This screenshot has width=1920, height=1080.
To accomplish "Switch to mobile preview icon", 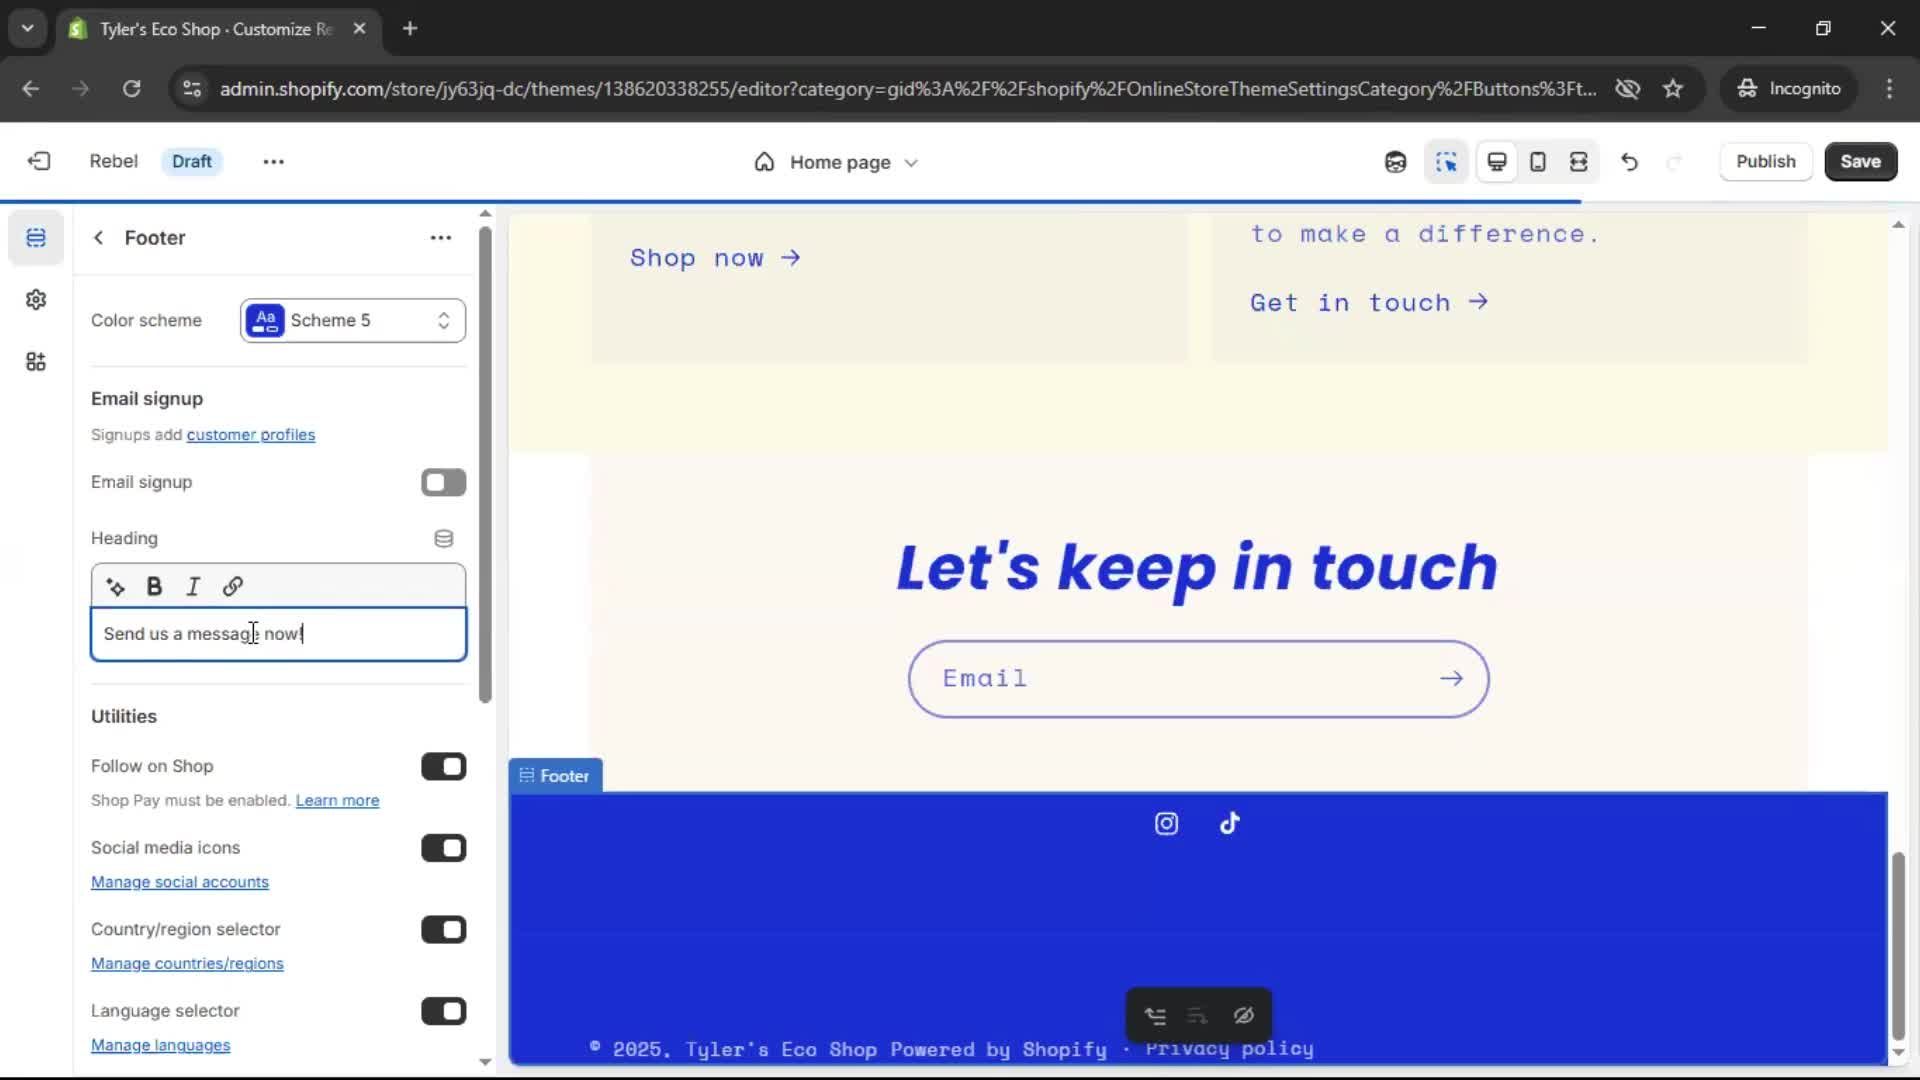I will (1538, 162).
